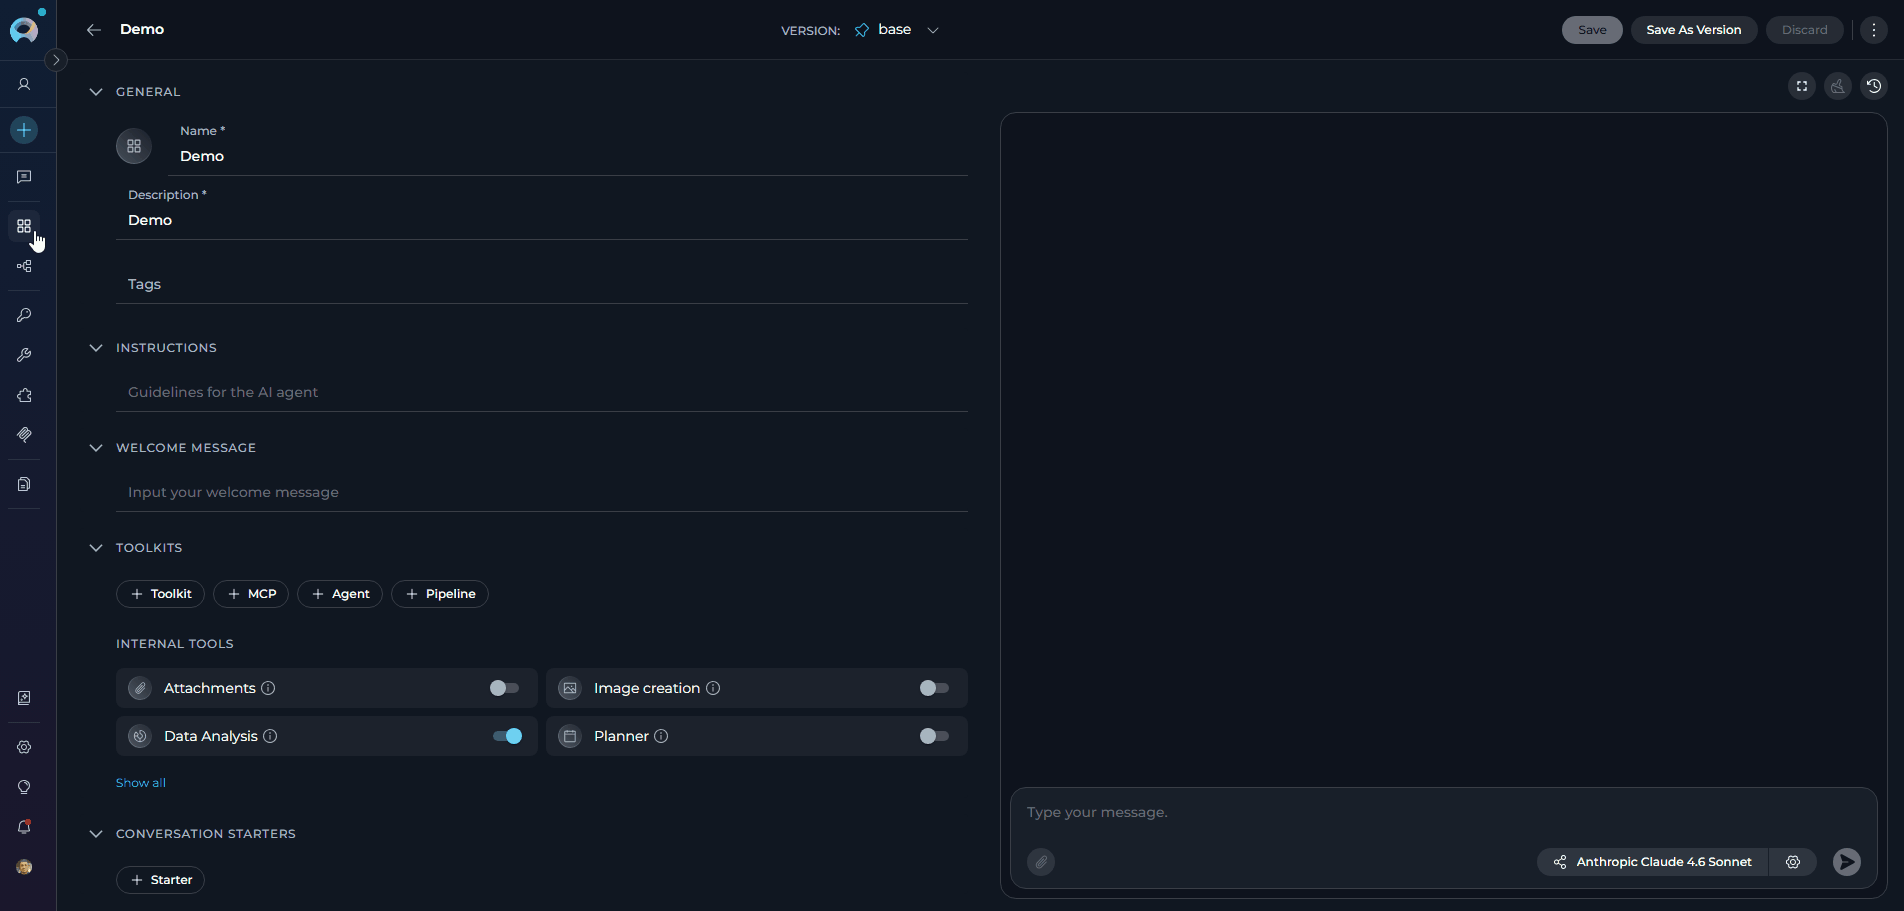Click the clear chat broom icon
The height and width of the screenshot is (911, 1904).
tap(1838, 86)
